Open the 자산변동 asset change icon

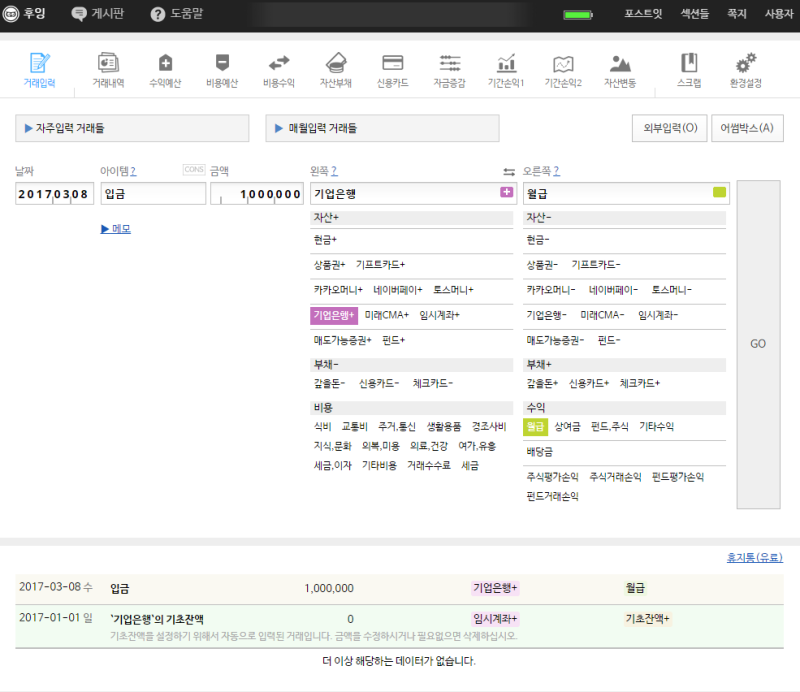pos(620,69)
